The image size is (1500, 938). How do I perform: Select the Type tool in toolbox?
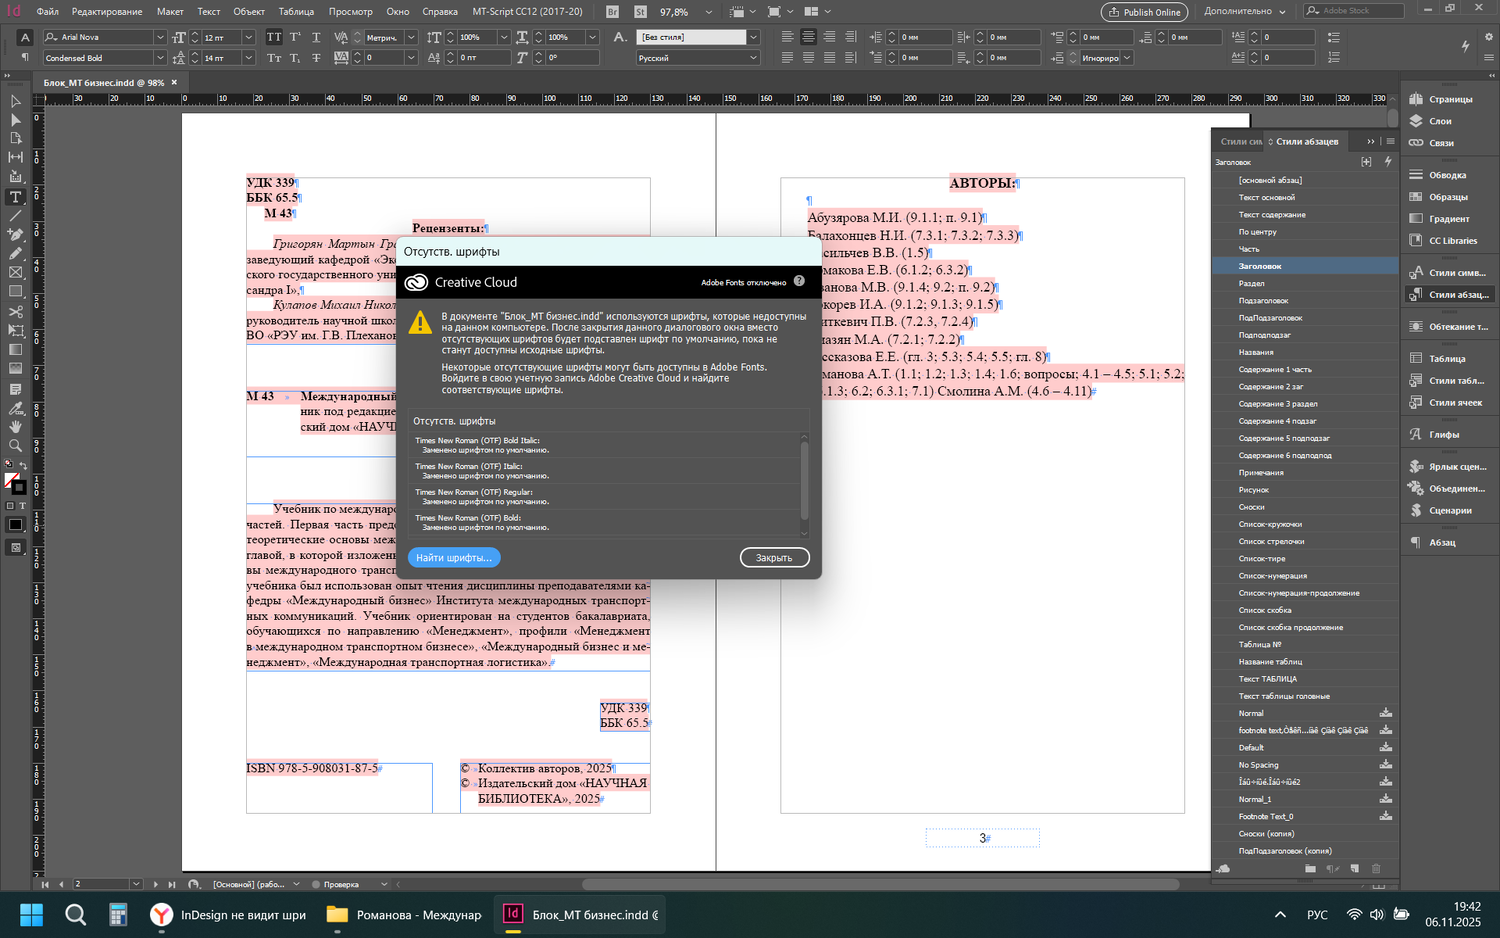(x=15, y=197)
